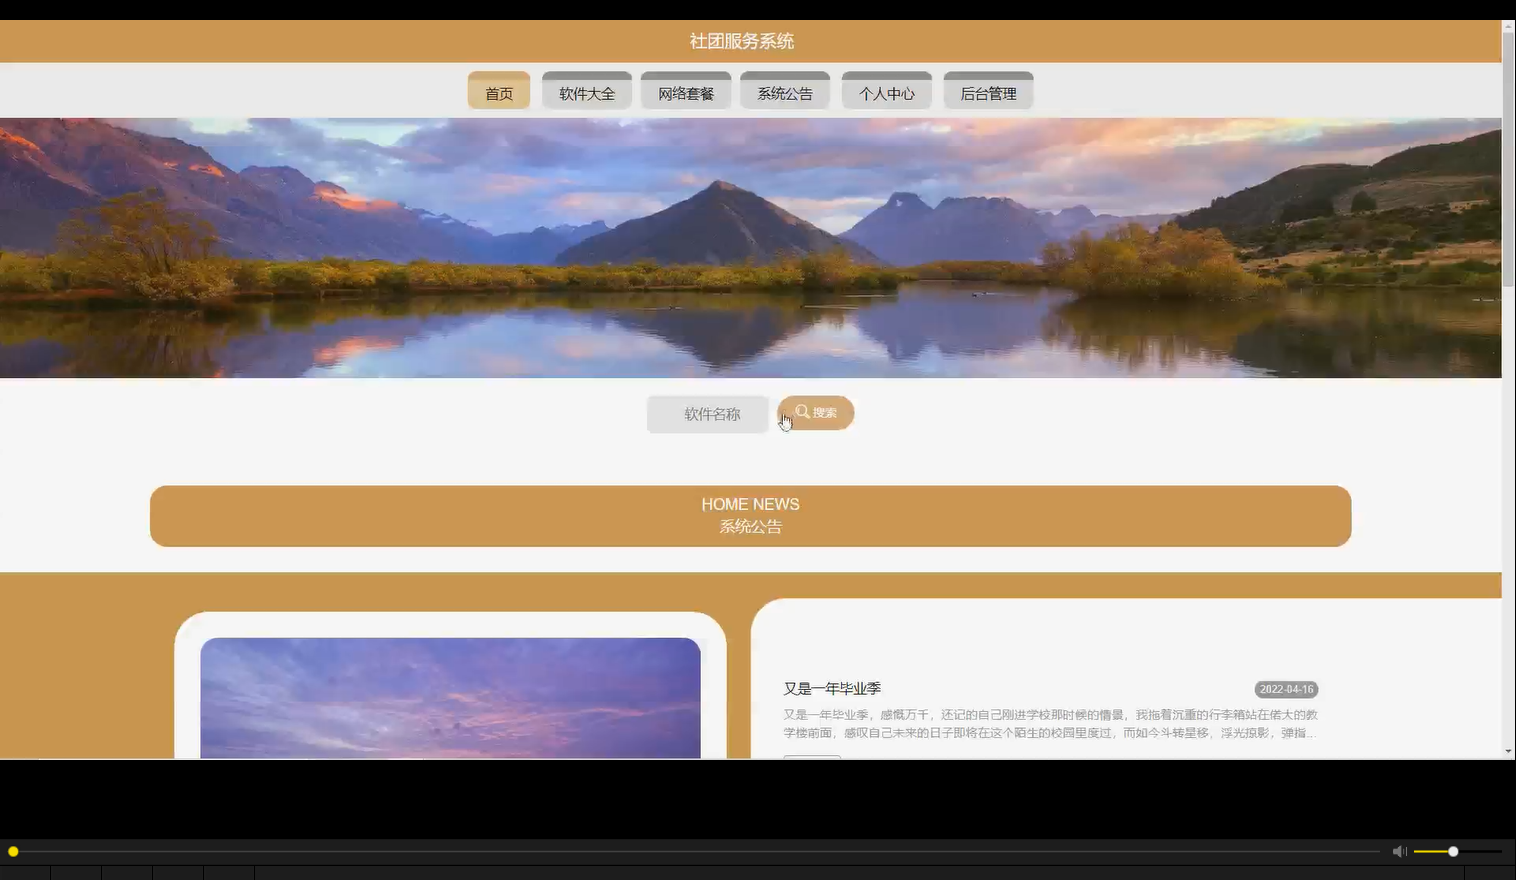Click the magnifier icon in search button
Image resolution: width=1516 pixels, height=880 pixels.
[802, 411]
